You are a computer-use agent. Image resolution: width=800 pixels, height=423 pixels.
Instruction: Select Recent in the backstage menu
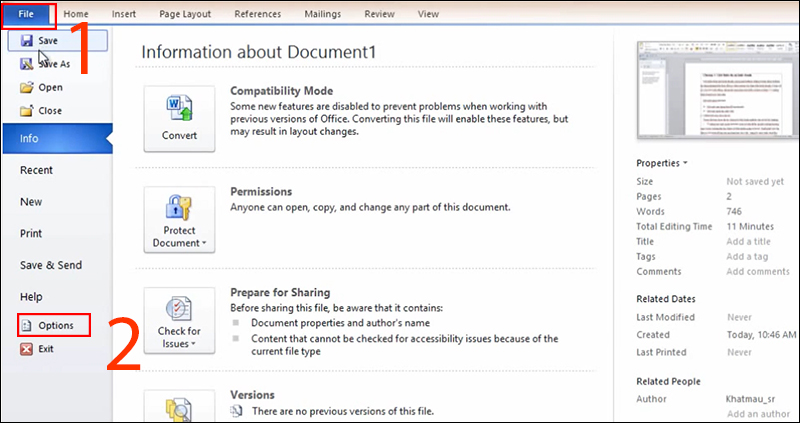pos(37,170)
